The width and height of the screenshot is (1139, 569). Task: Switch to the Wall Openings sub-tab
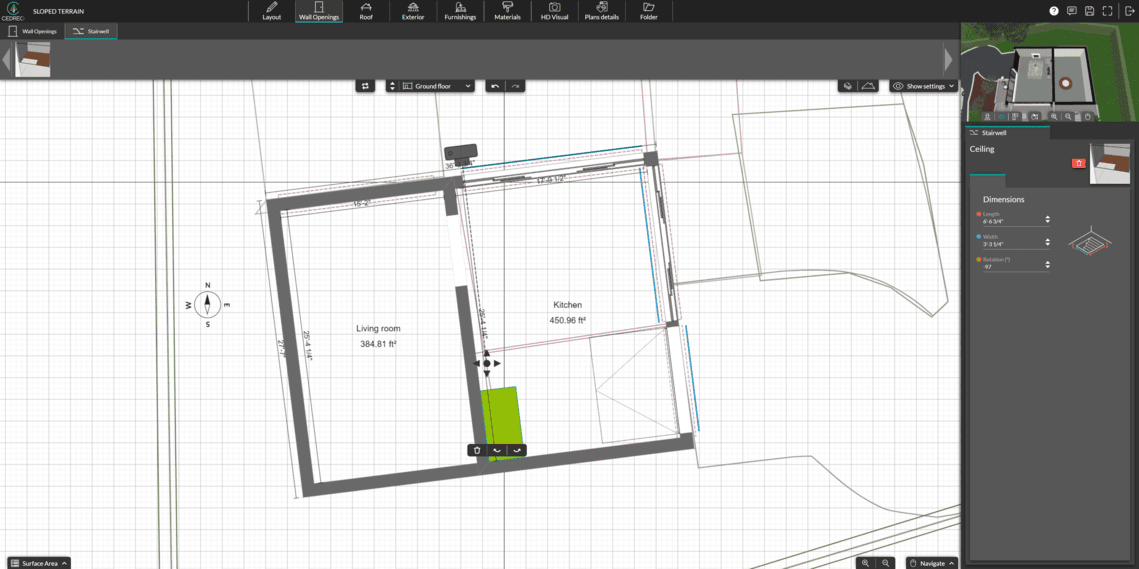(33, 31)
